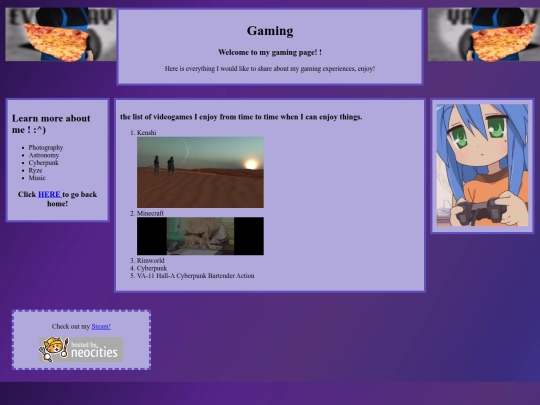This screenshot has width=540, height=405.
Task: Click the VA-11 Hall-A Cyberpunk Bartender Action entry
Action: 196,276
